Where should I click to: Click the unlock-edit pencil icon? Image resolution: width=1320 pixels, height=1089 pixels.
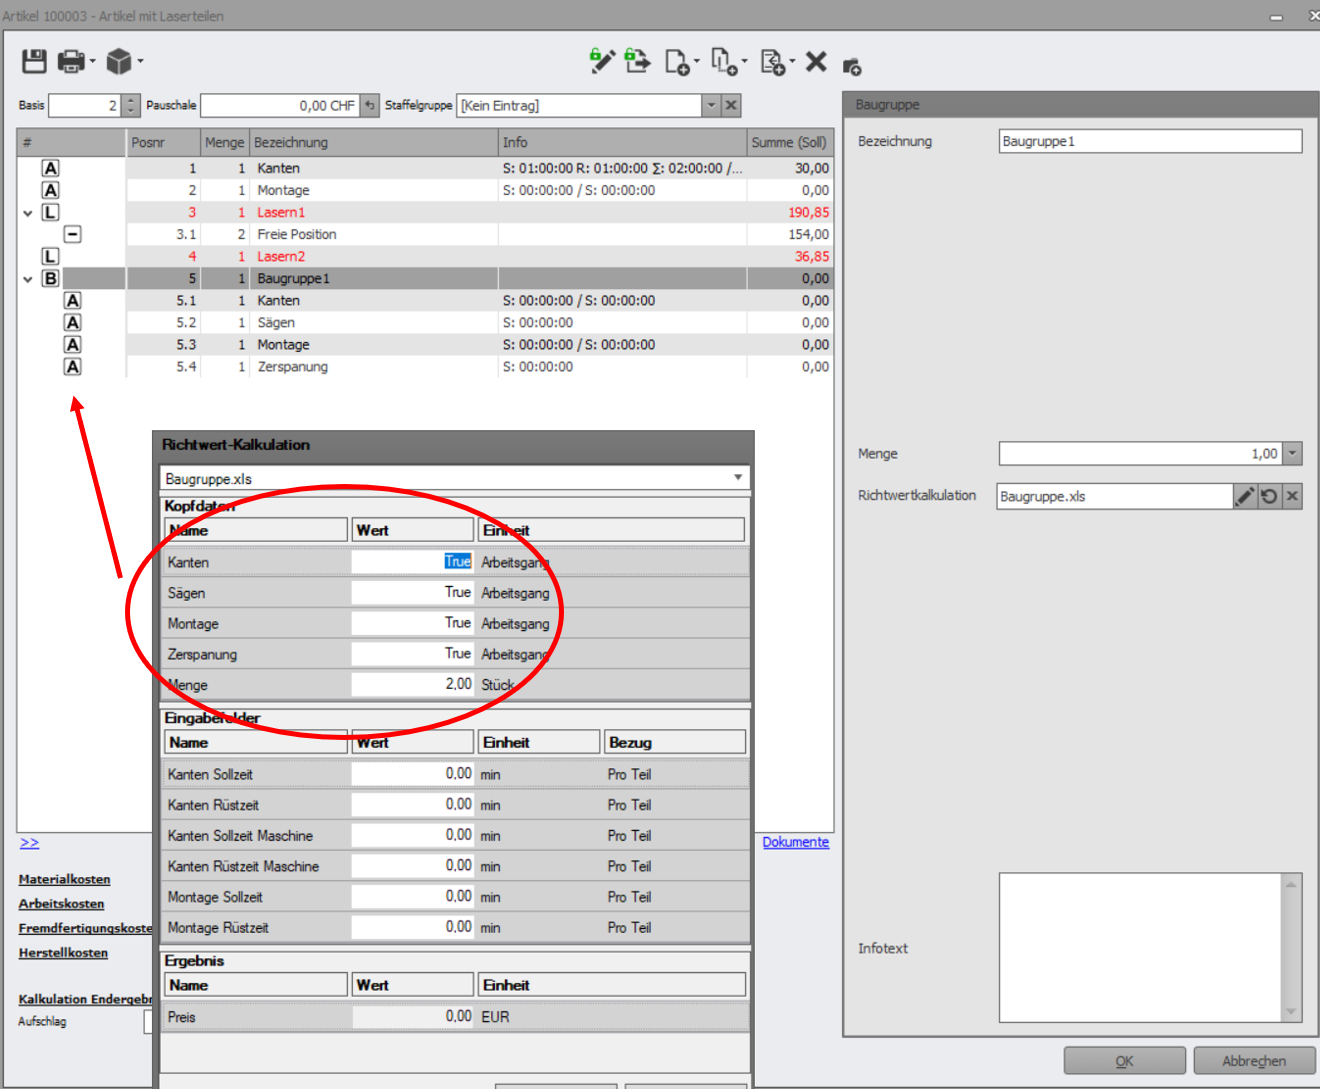601,61
